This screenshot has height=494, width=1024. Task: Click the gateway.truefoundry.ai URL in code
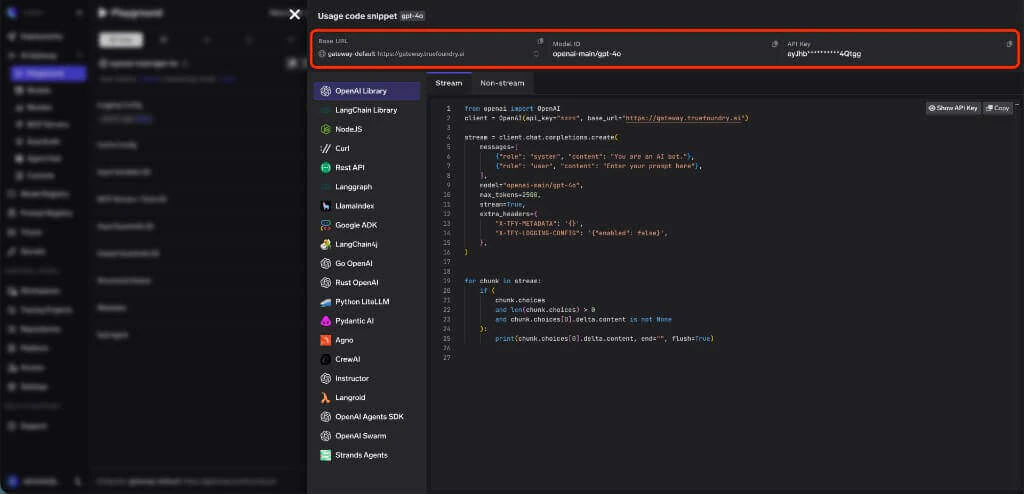tap(685, 118)
